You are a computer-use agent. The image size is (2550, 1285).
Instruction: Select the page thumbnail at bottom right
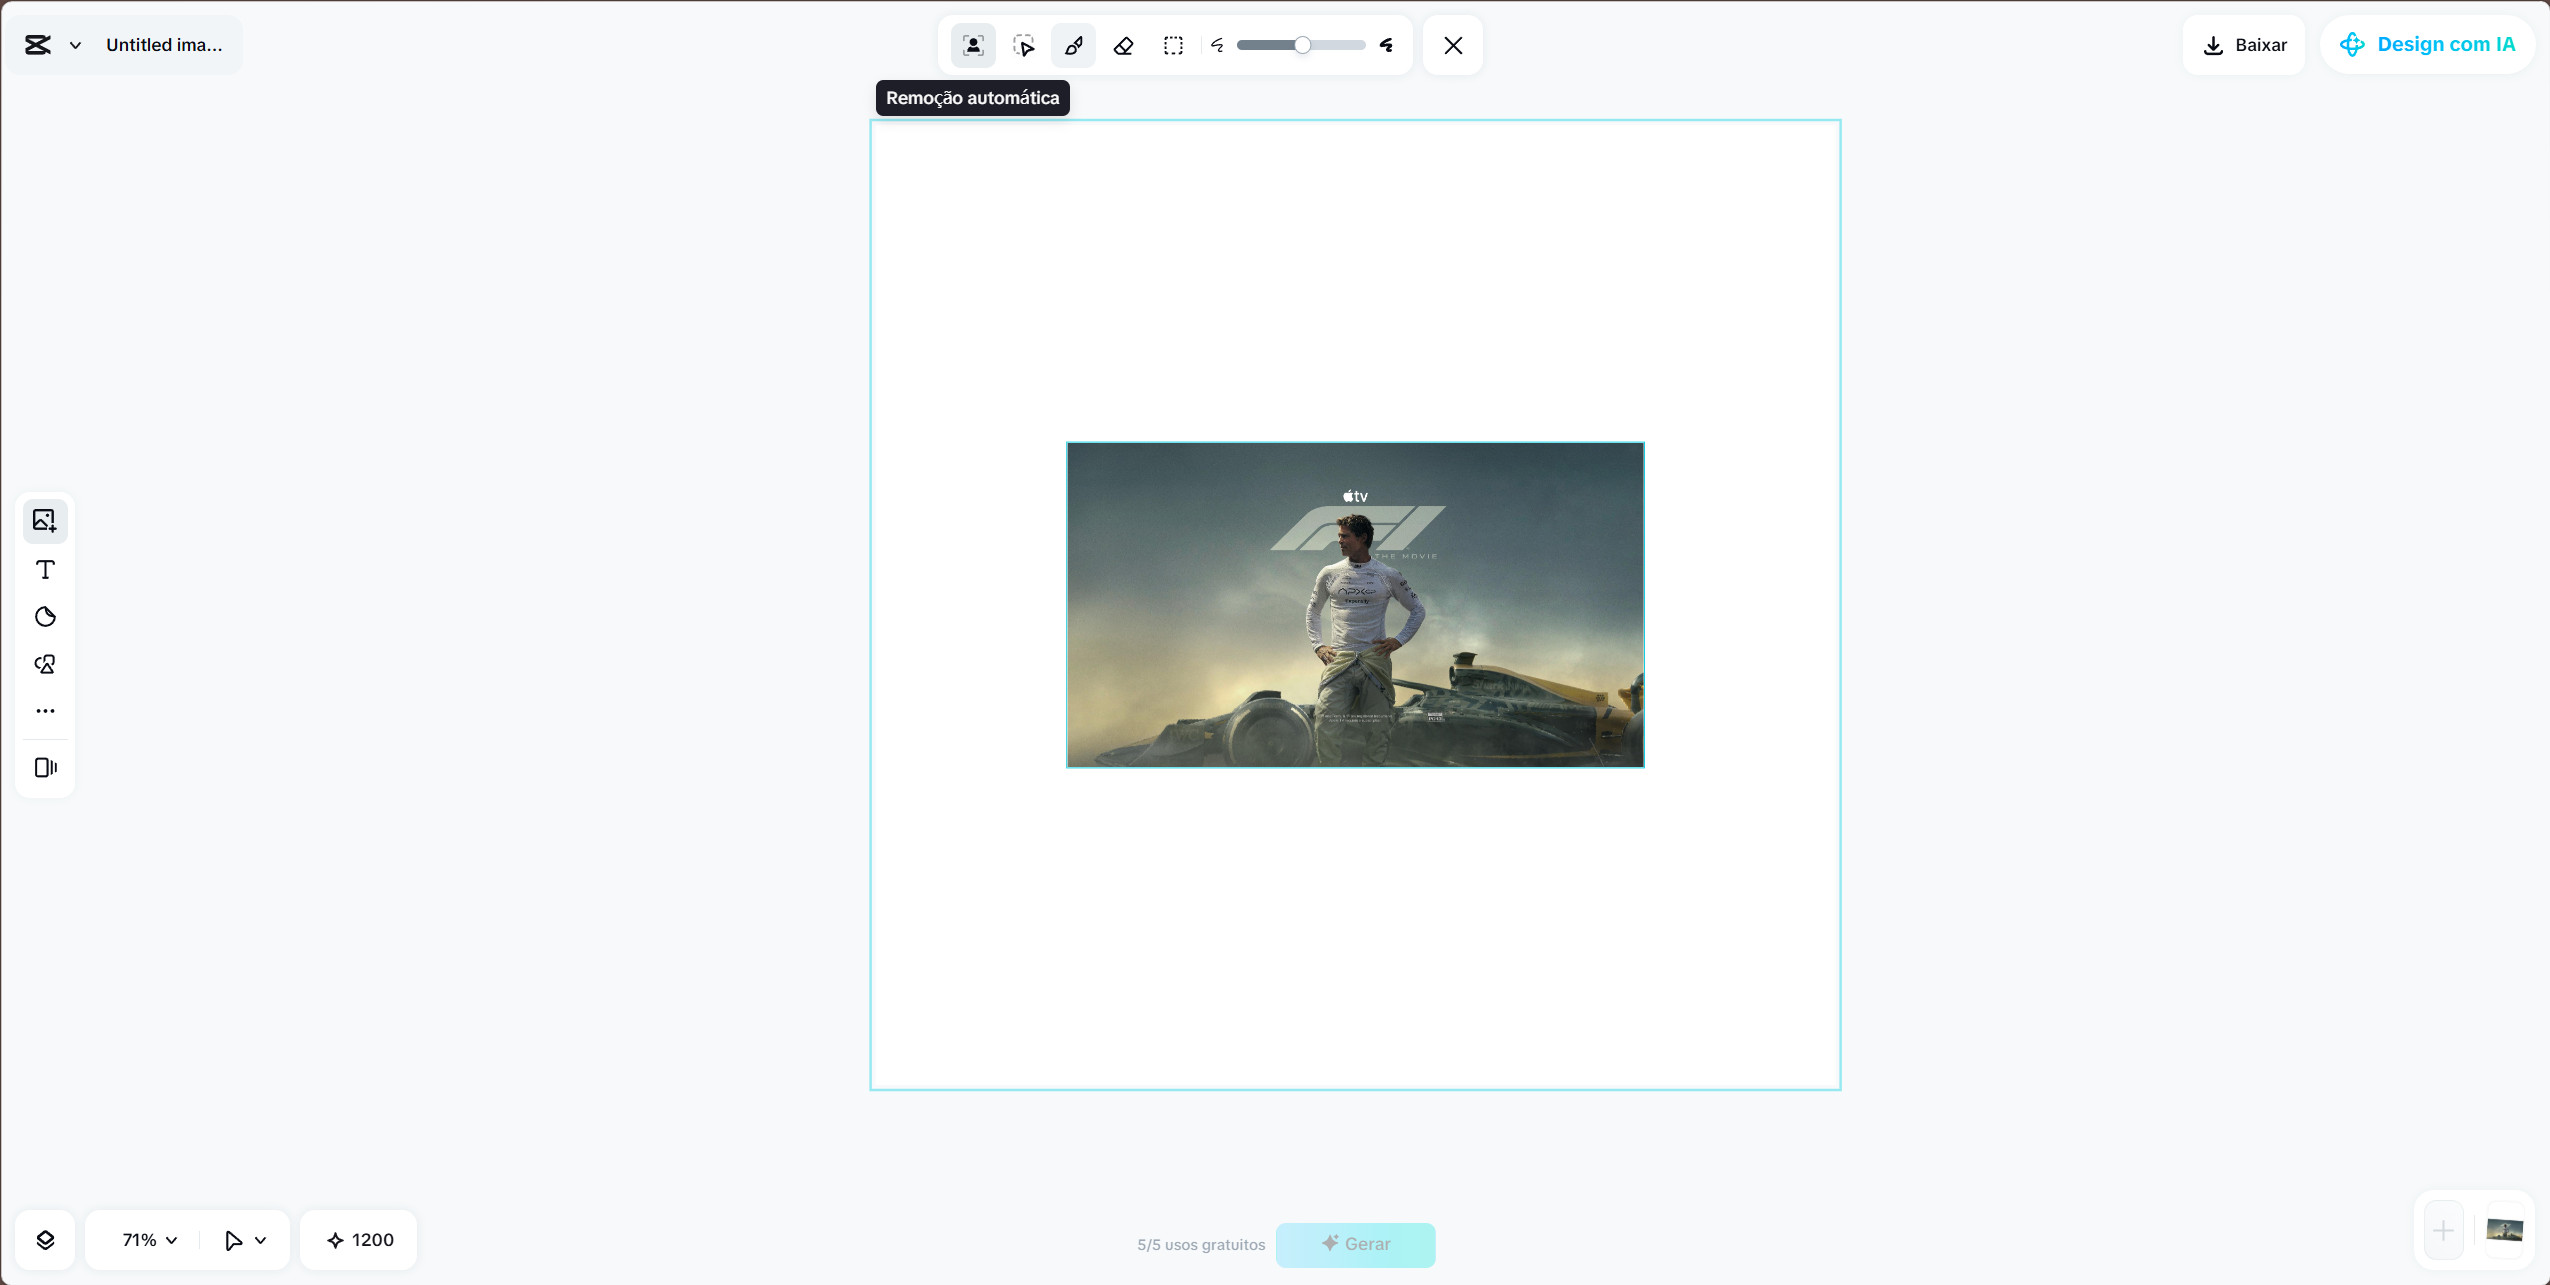2505,1230
